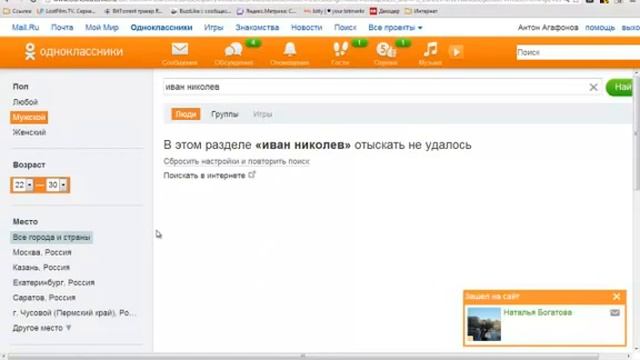This screenshot has height=360, width=640.
Task: Filter by 'Казань, Россия'
Action: click(41, 267)
